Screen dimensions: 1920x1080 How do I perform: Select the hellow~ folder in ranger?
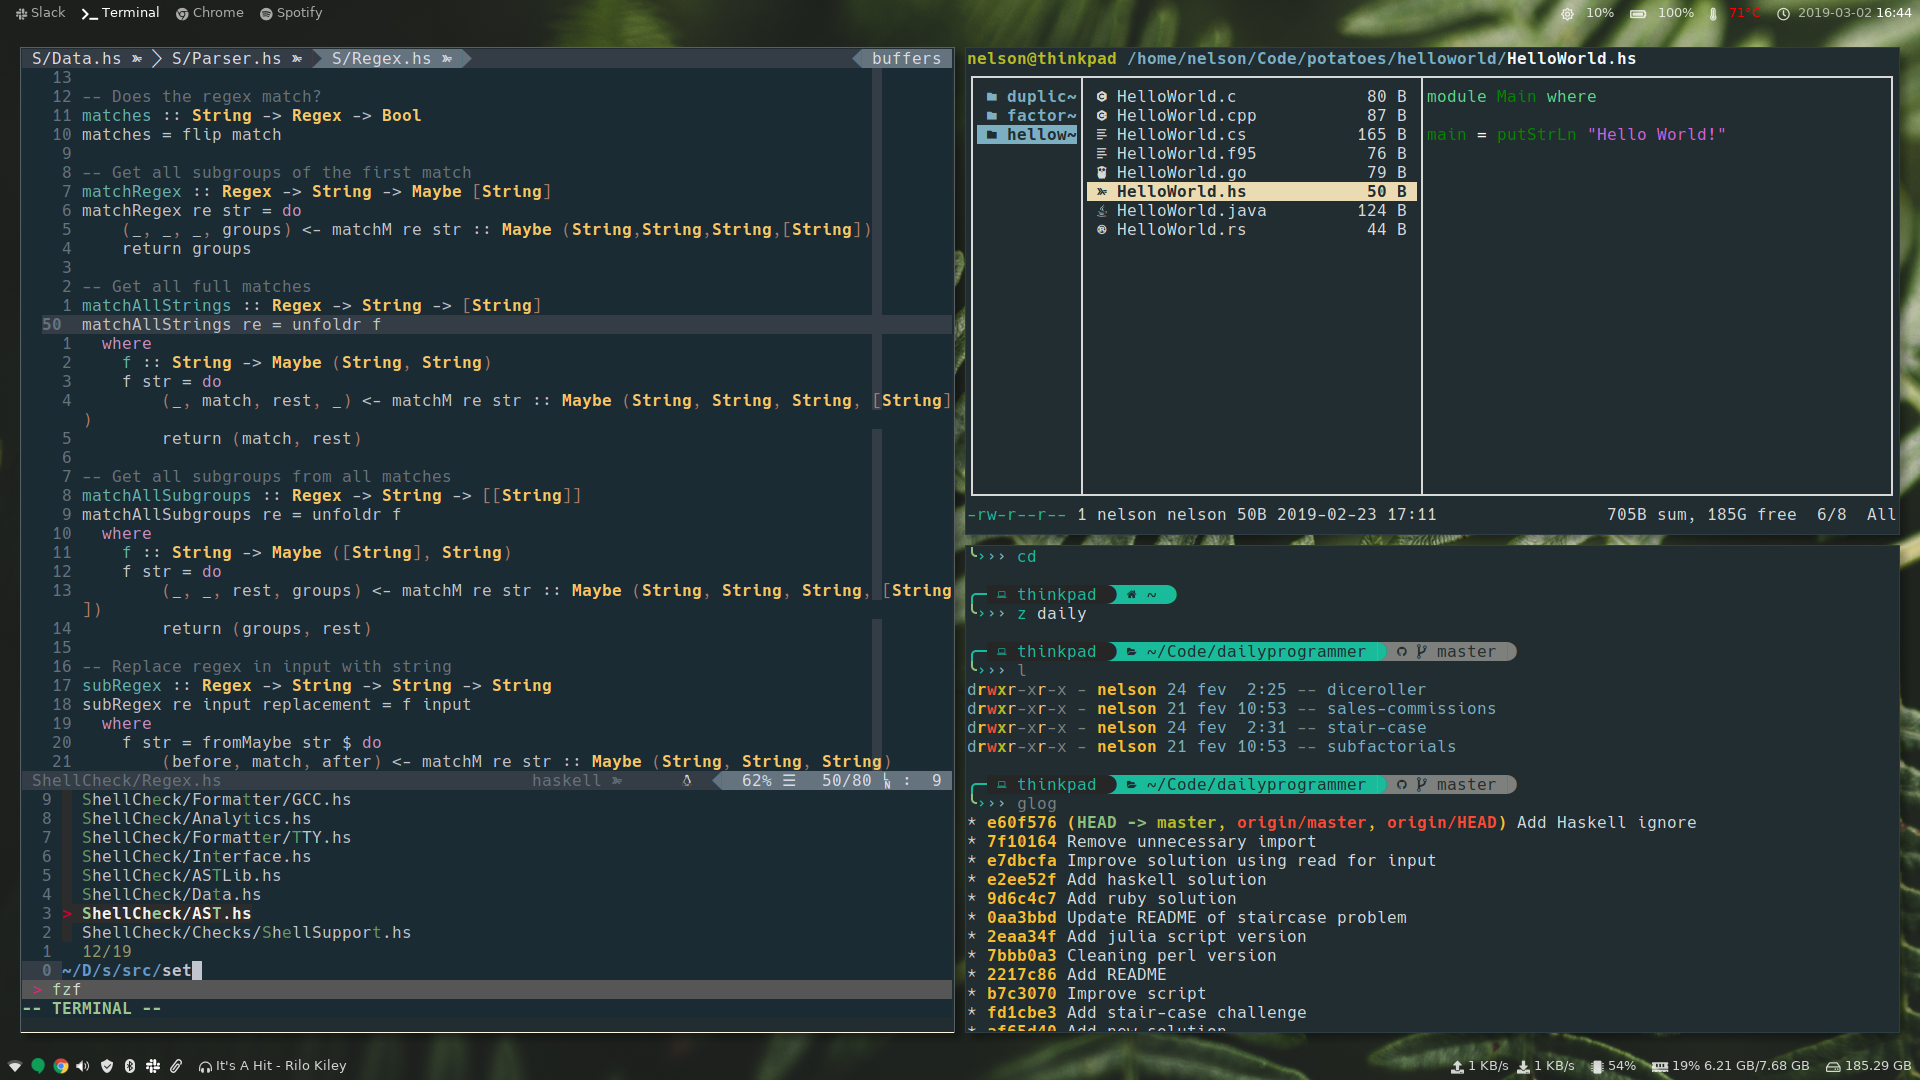pos(1029,135)
